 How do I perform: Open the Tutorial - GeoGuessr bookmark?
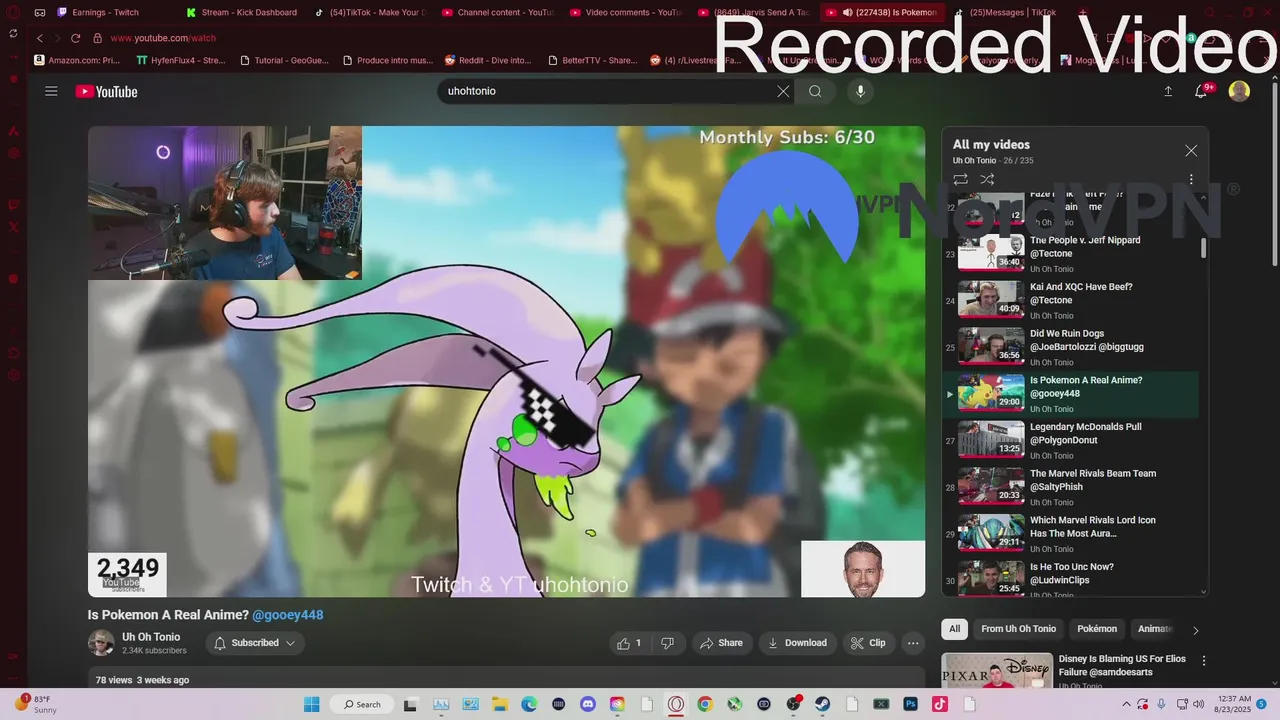pyautogui.click(x=284, y=60)
